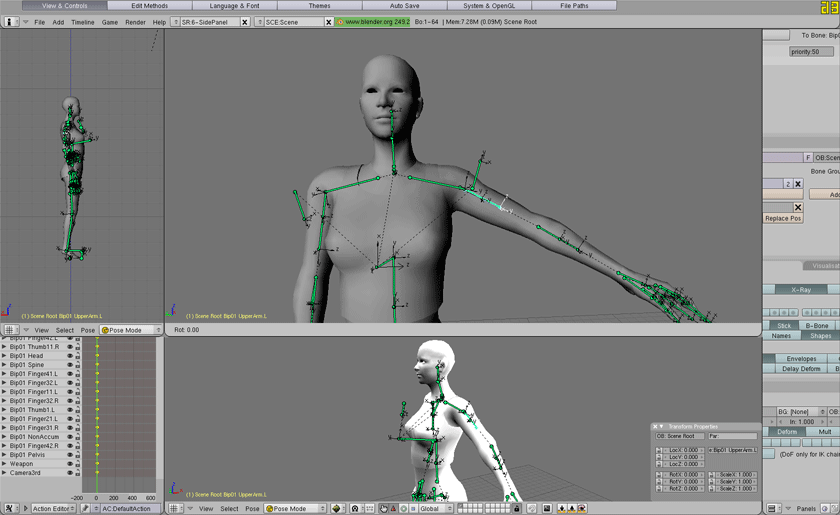Open the BG: [None] dropdown

(801, 412)
